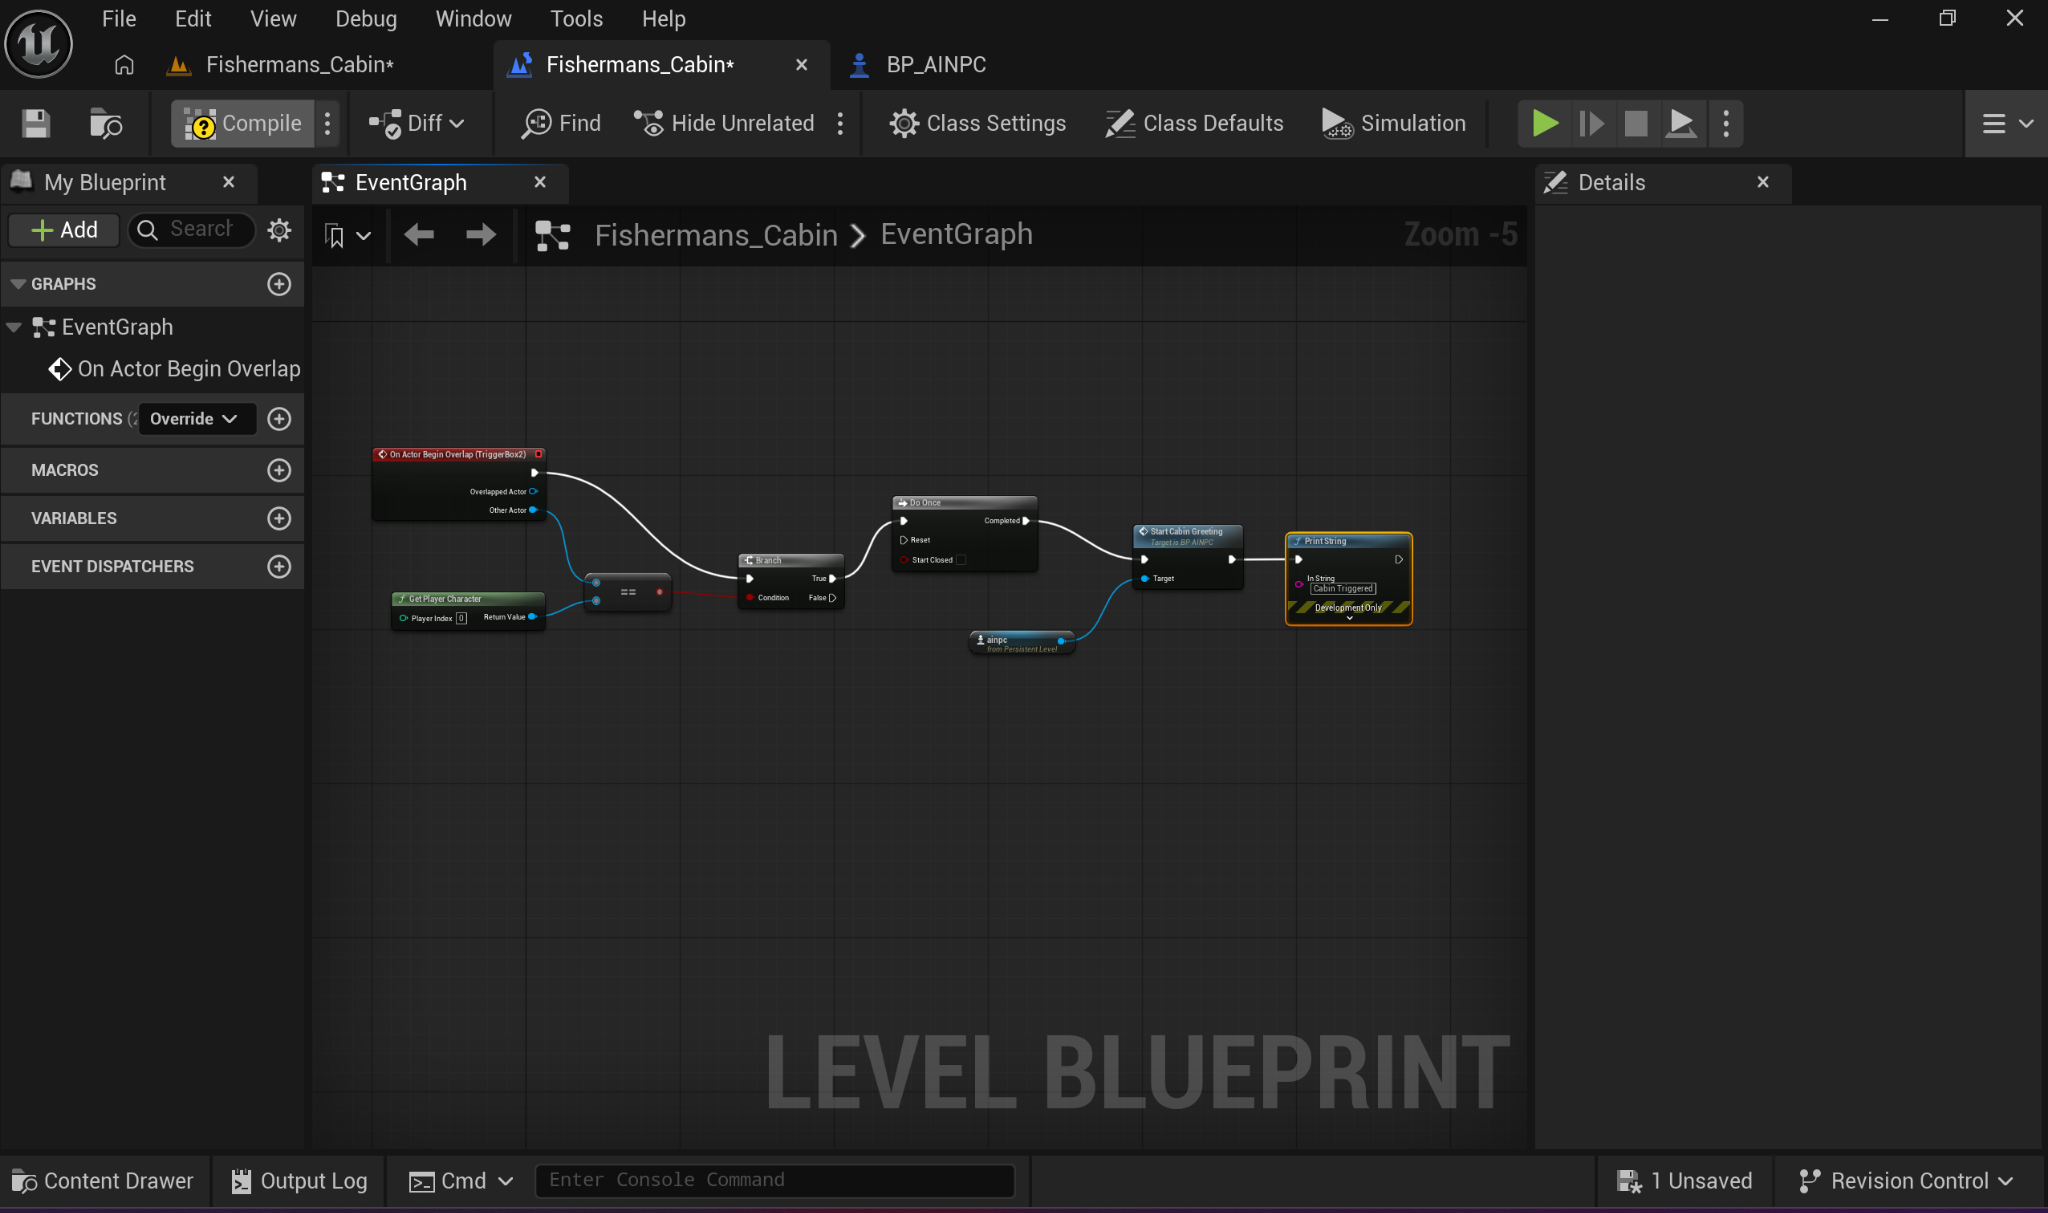
Task: Save the current blueprint asset
Action: 36,123
